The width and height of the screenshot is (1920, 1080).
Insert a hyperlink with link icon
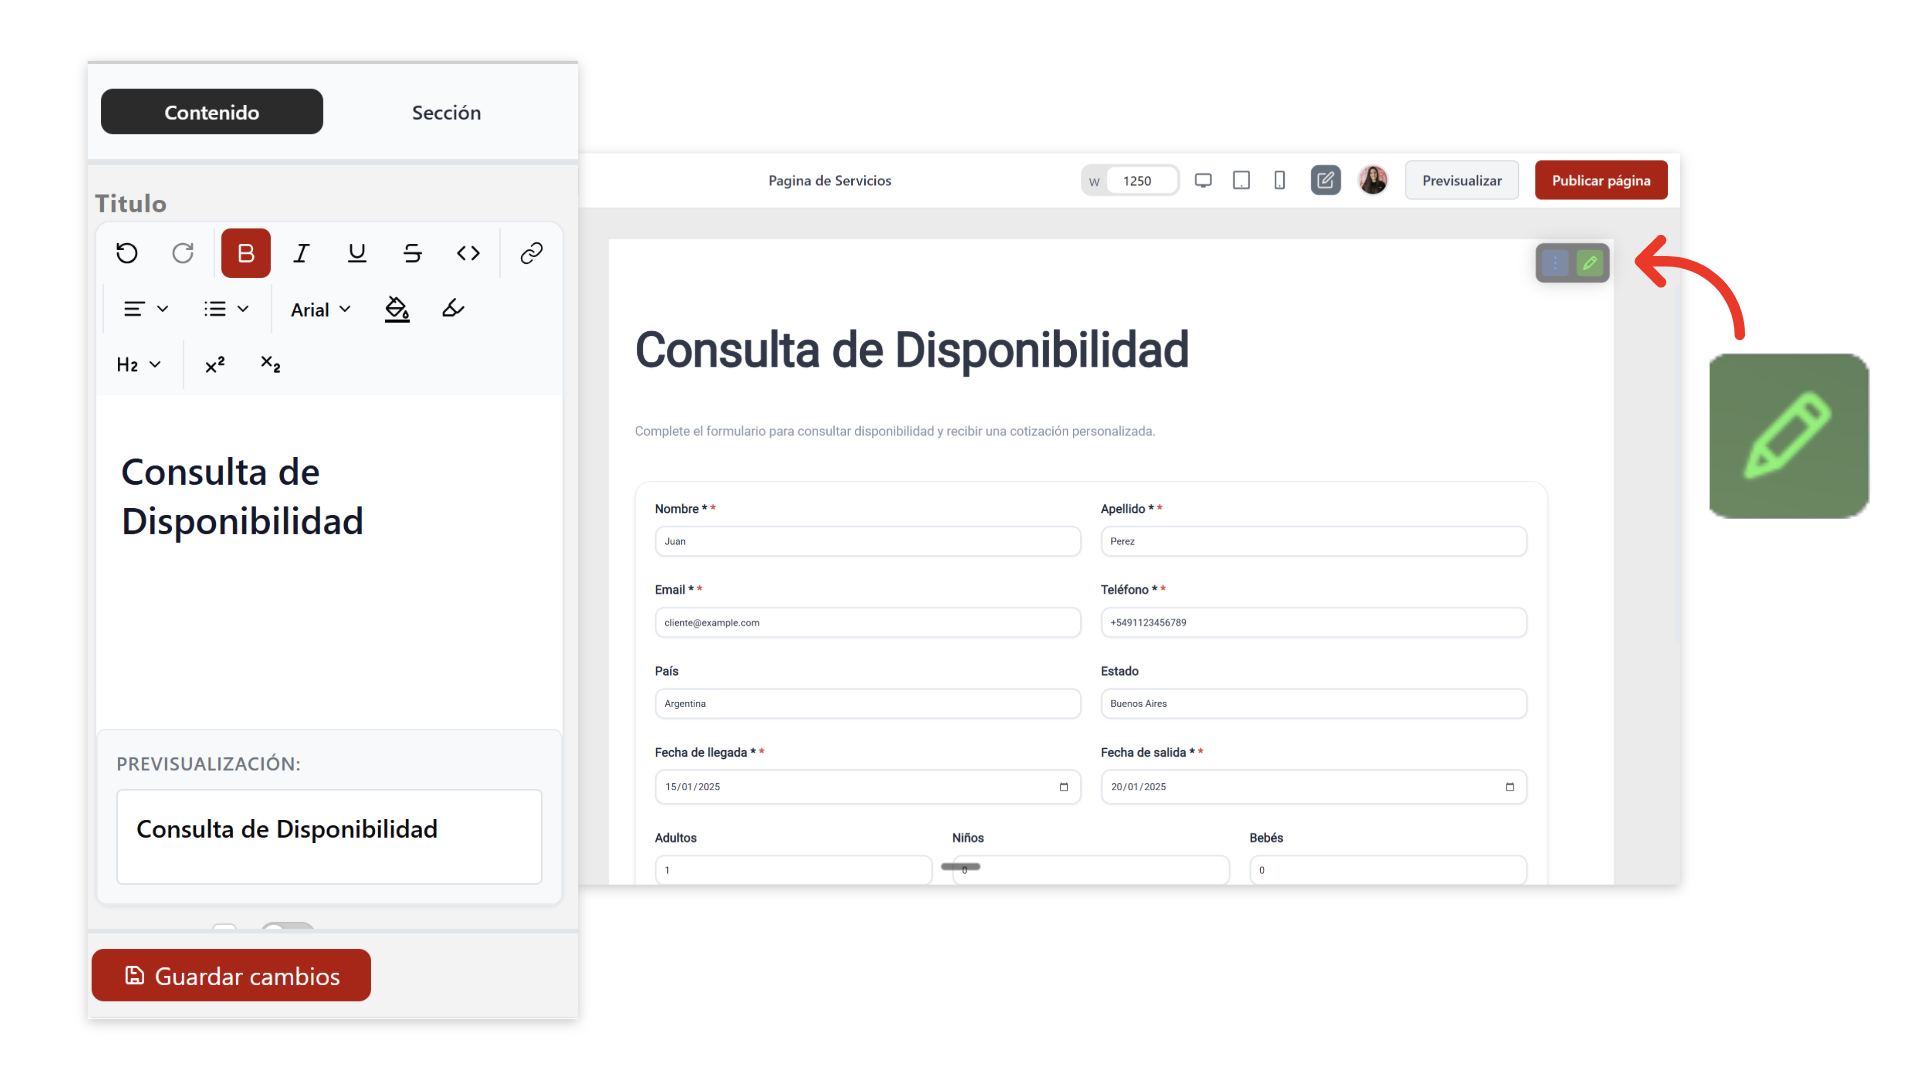[x=531, y=253]
